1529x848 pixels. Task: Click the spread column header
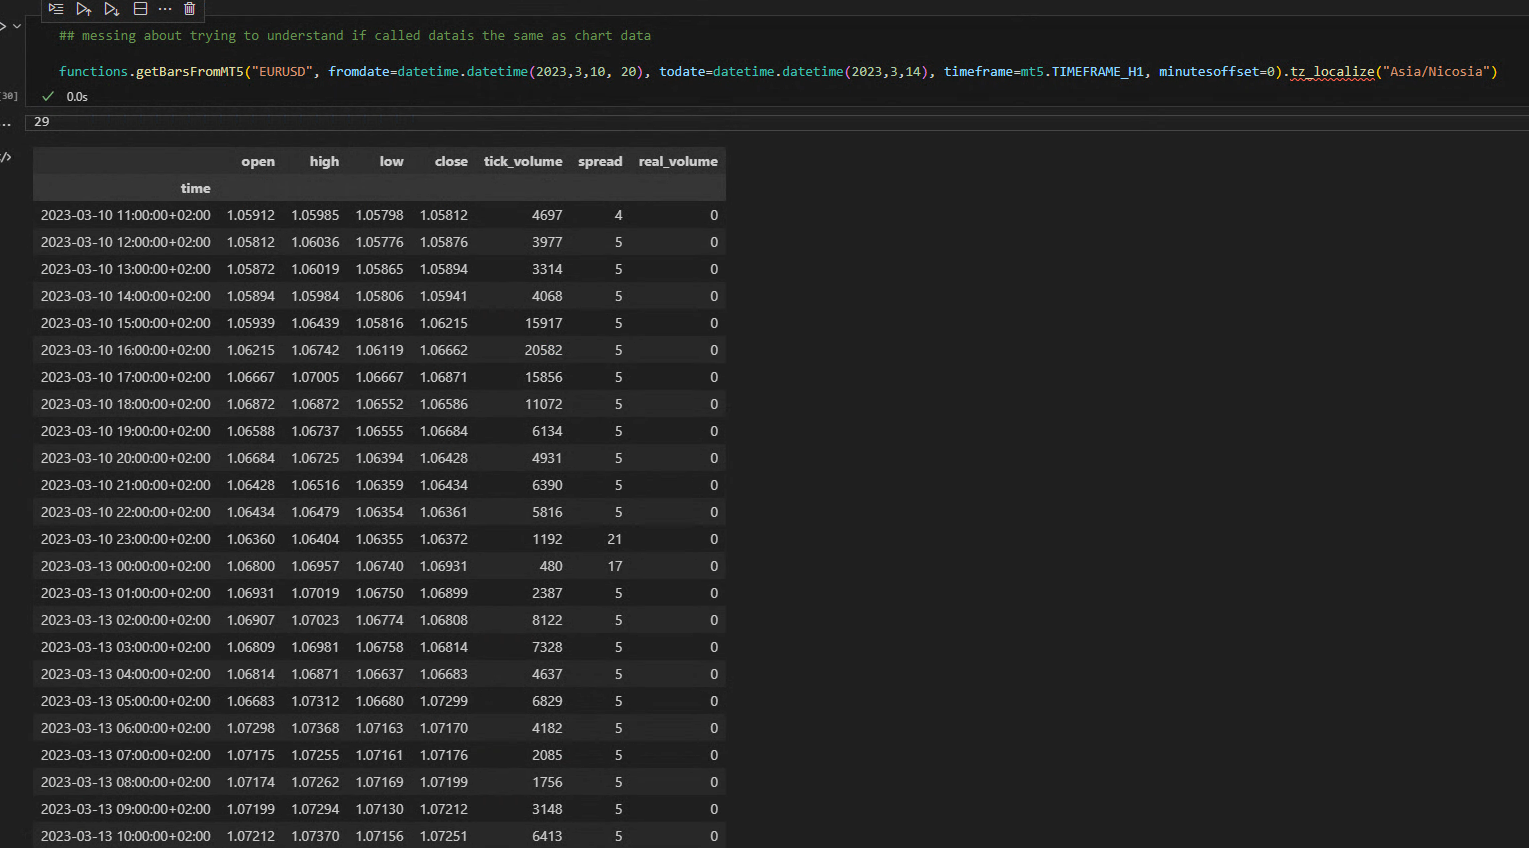coord(600,161)
